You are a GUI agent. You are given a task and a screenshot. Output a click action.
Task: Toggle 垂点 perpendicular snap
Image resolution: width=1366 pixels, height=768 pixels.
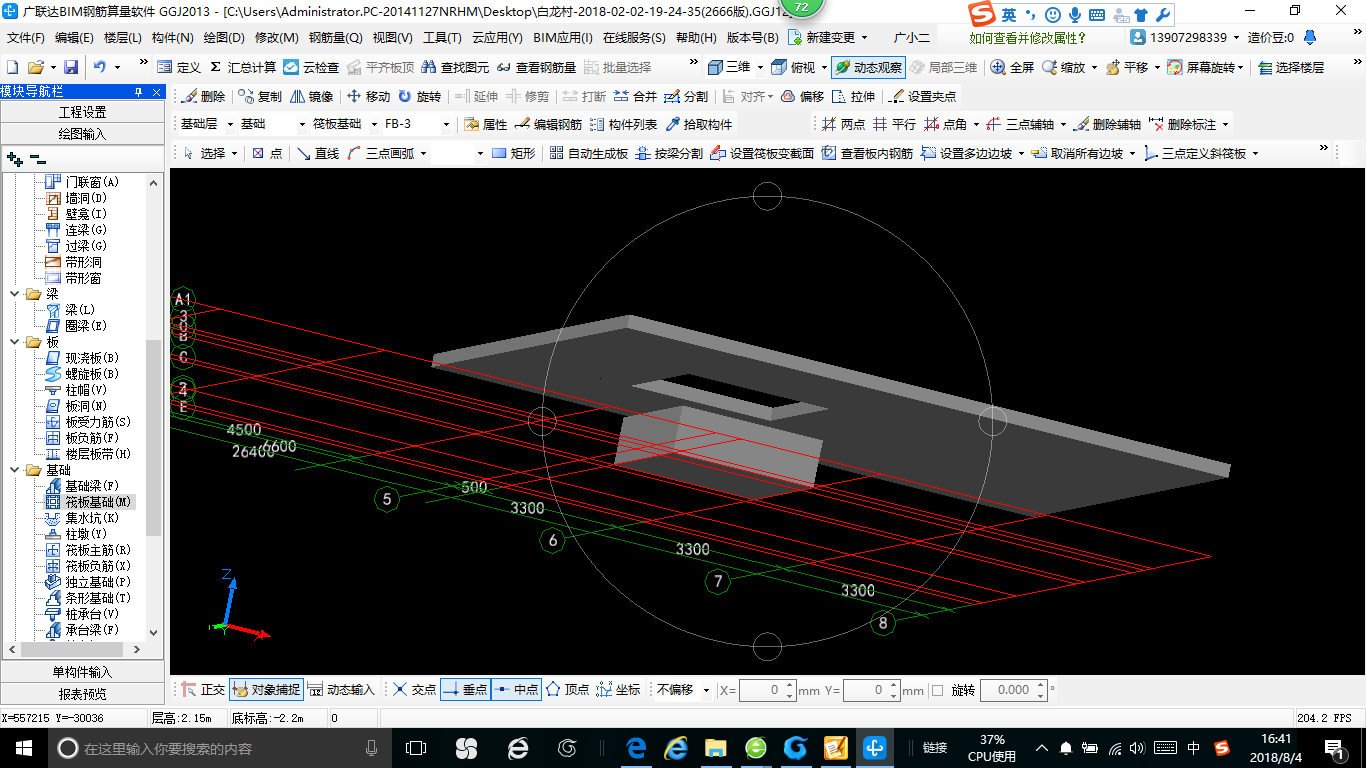(x=465, y=690)
